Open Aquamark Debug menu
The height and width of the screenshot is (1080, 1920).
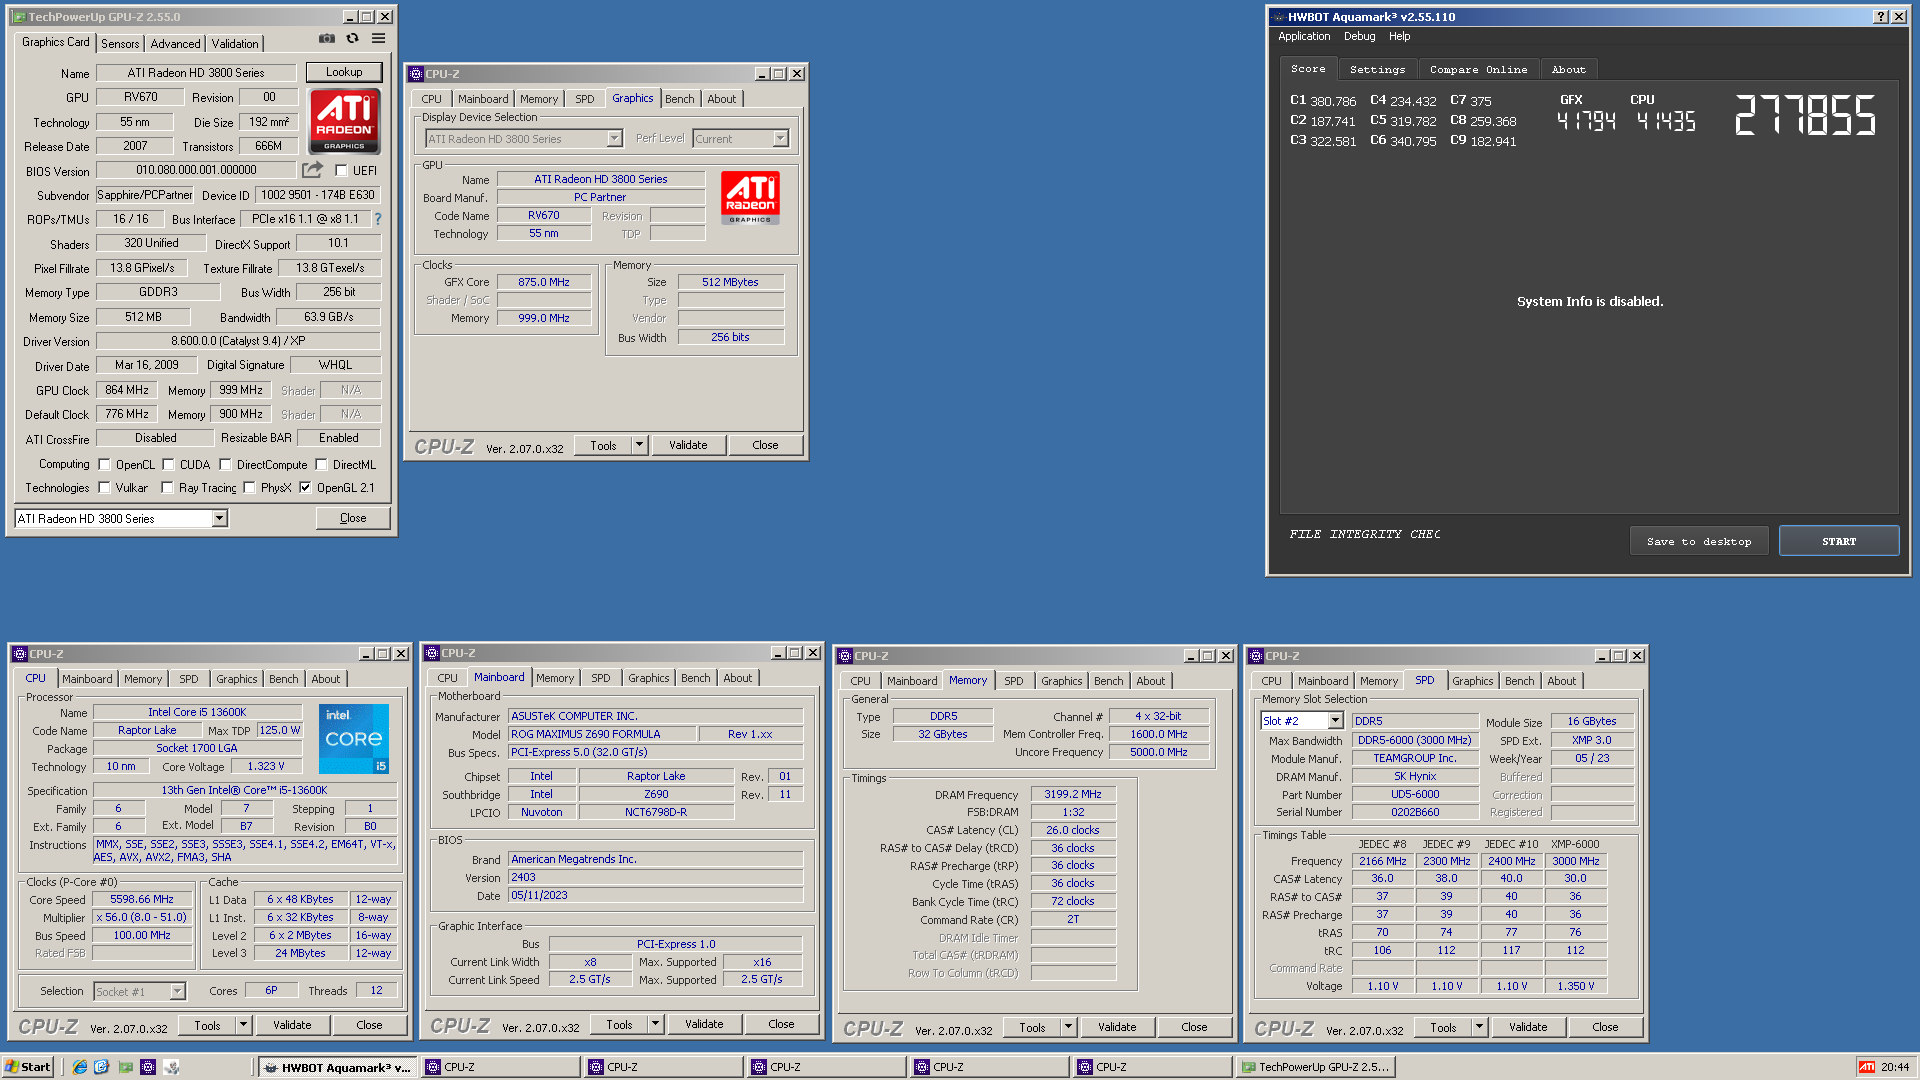click(x=1359, y=36)
